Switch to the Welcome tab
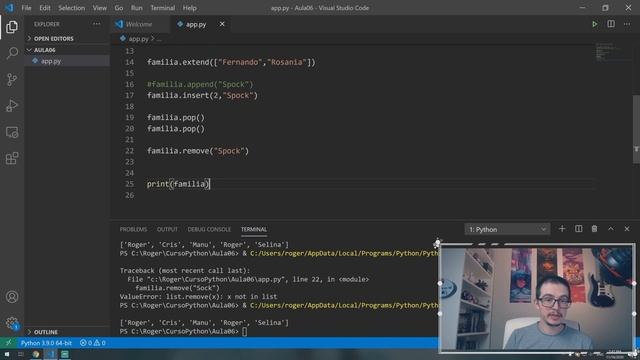 point(139,24)
